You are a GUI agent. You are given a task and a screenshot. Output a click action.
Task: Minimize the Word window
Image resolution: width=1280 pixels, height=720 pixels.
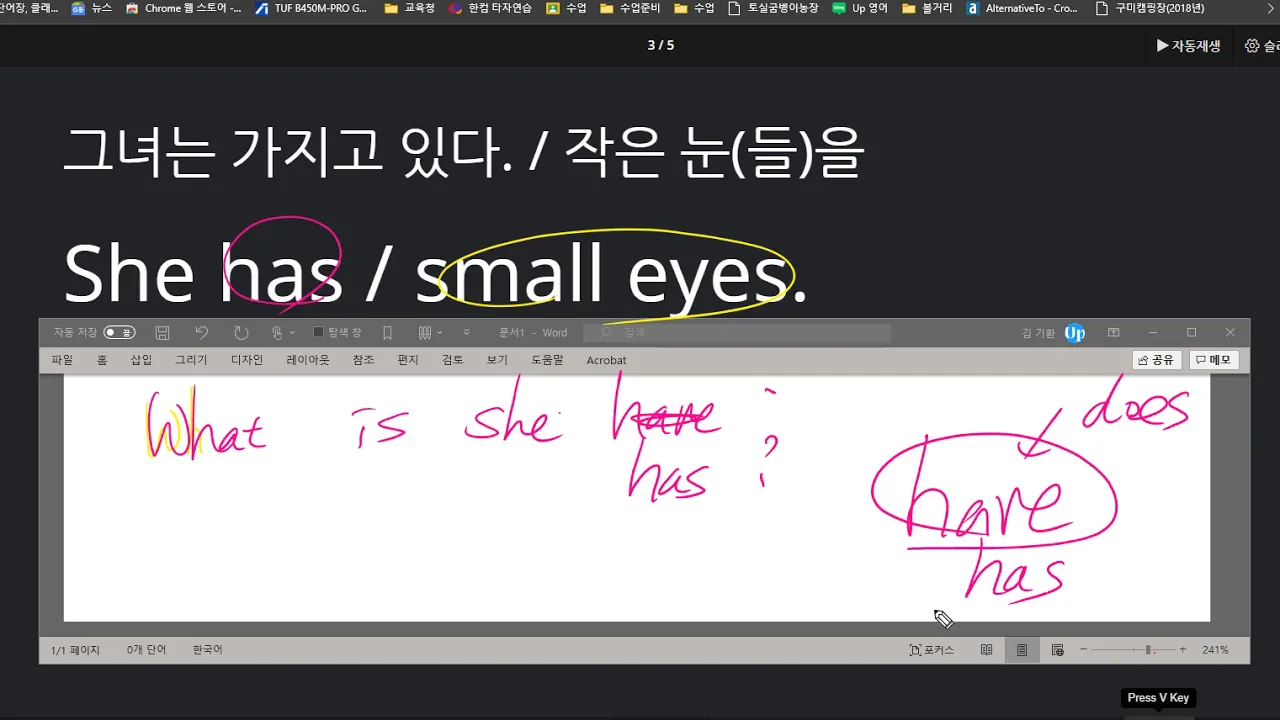tap(1152, 332)
